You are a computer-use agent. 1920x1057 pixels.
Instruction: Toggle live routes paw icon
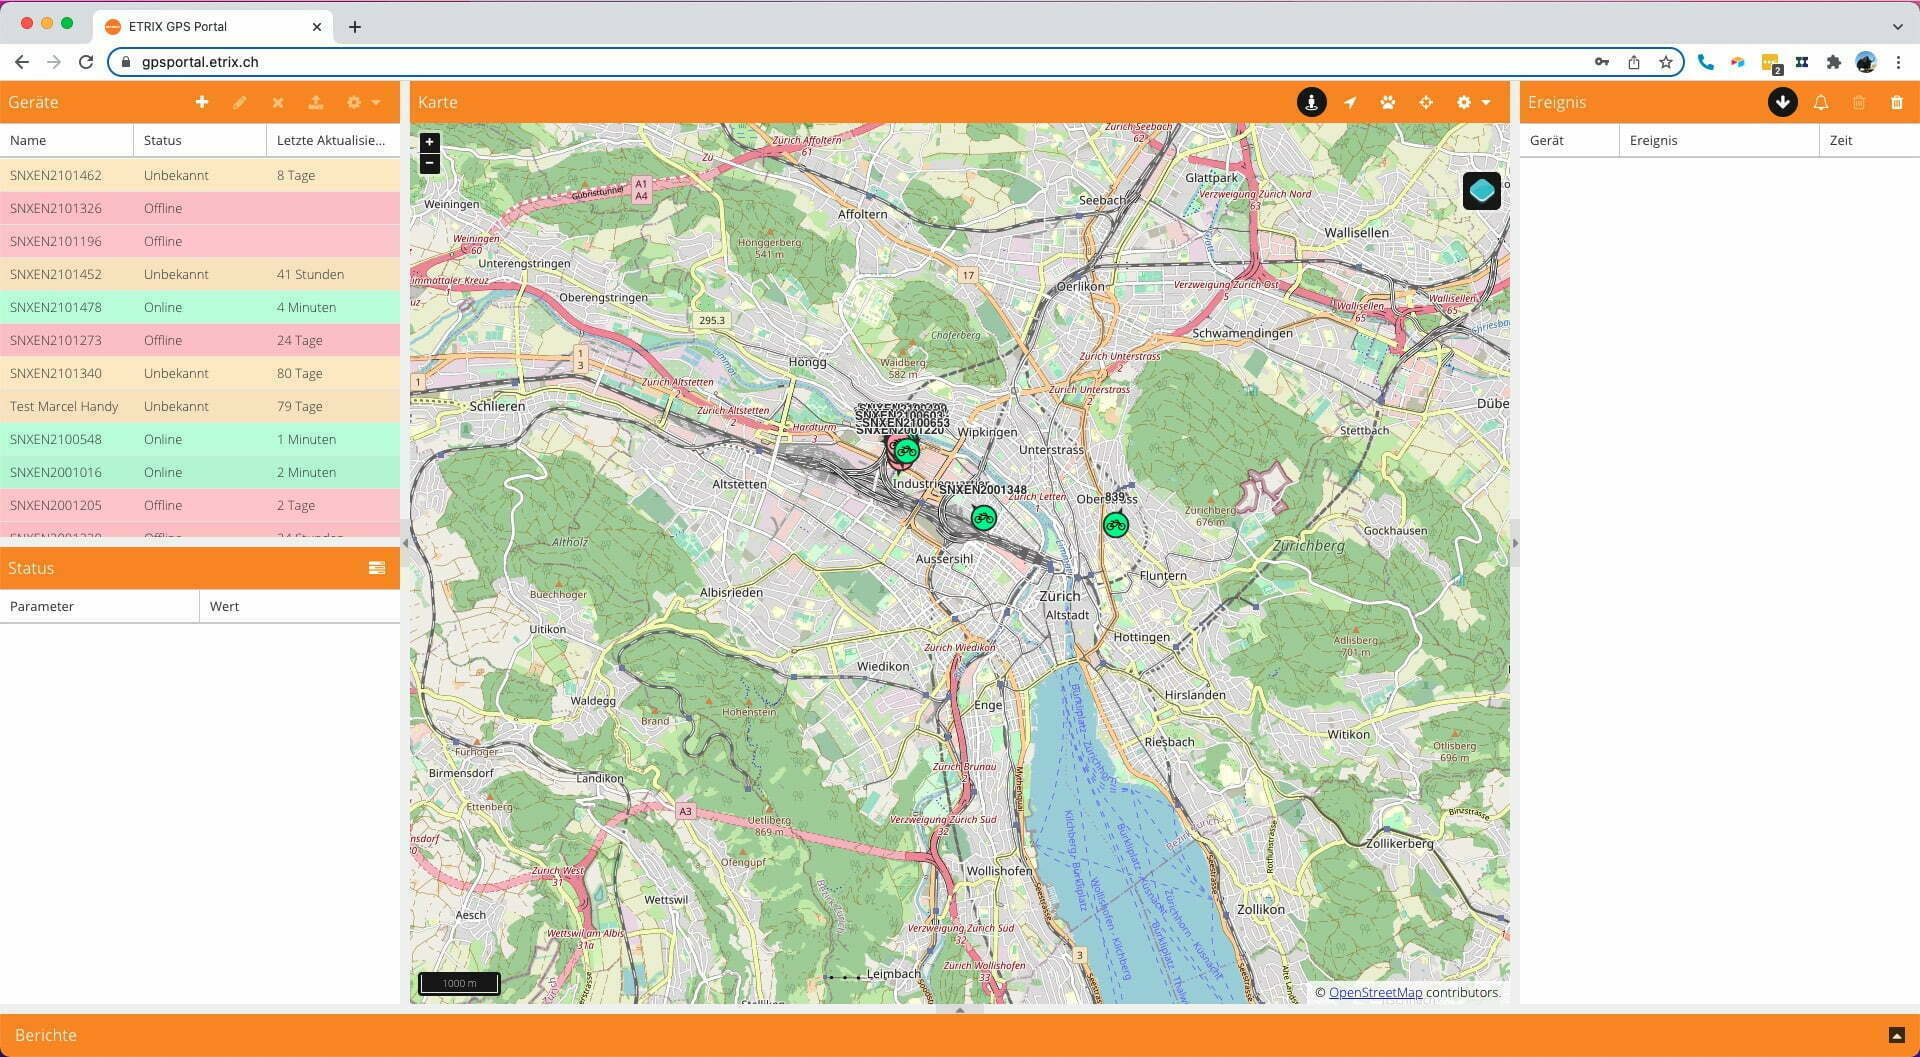[x=1388, y=102]
